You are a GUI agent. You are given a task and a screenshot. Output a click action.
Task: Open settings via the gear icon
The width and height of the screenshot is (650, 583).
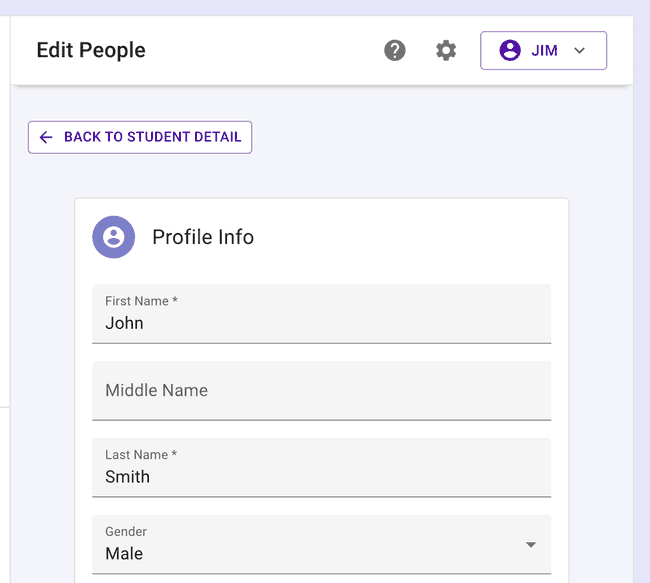pyautogui.click(x=446, y=50)
